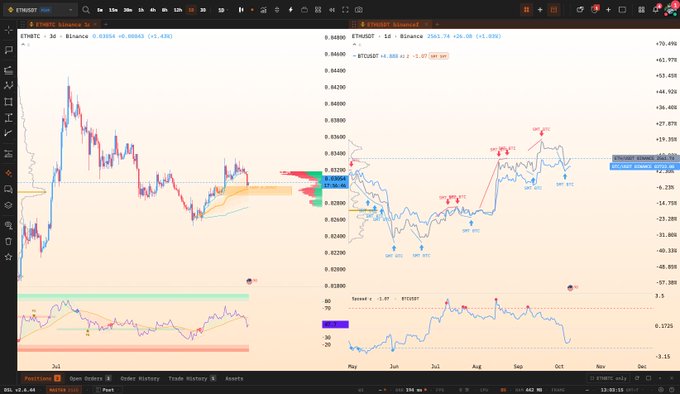Open the candle chart type selector
The height and width of the screenshot is (394, 680).
tap(241, 10)
